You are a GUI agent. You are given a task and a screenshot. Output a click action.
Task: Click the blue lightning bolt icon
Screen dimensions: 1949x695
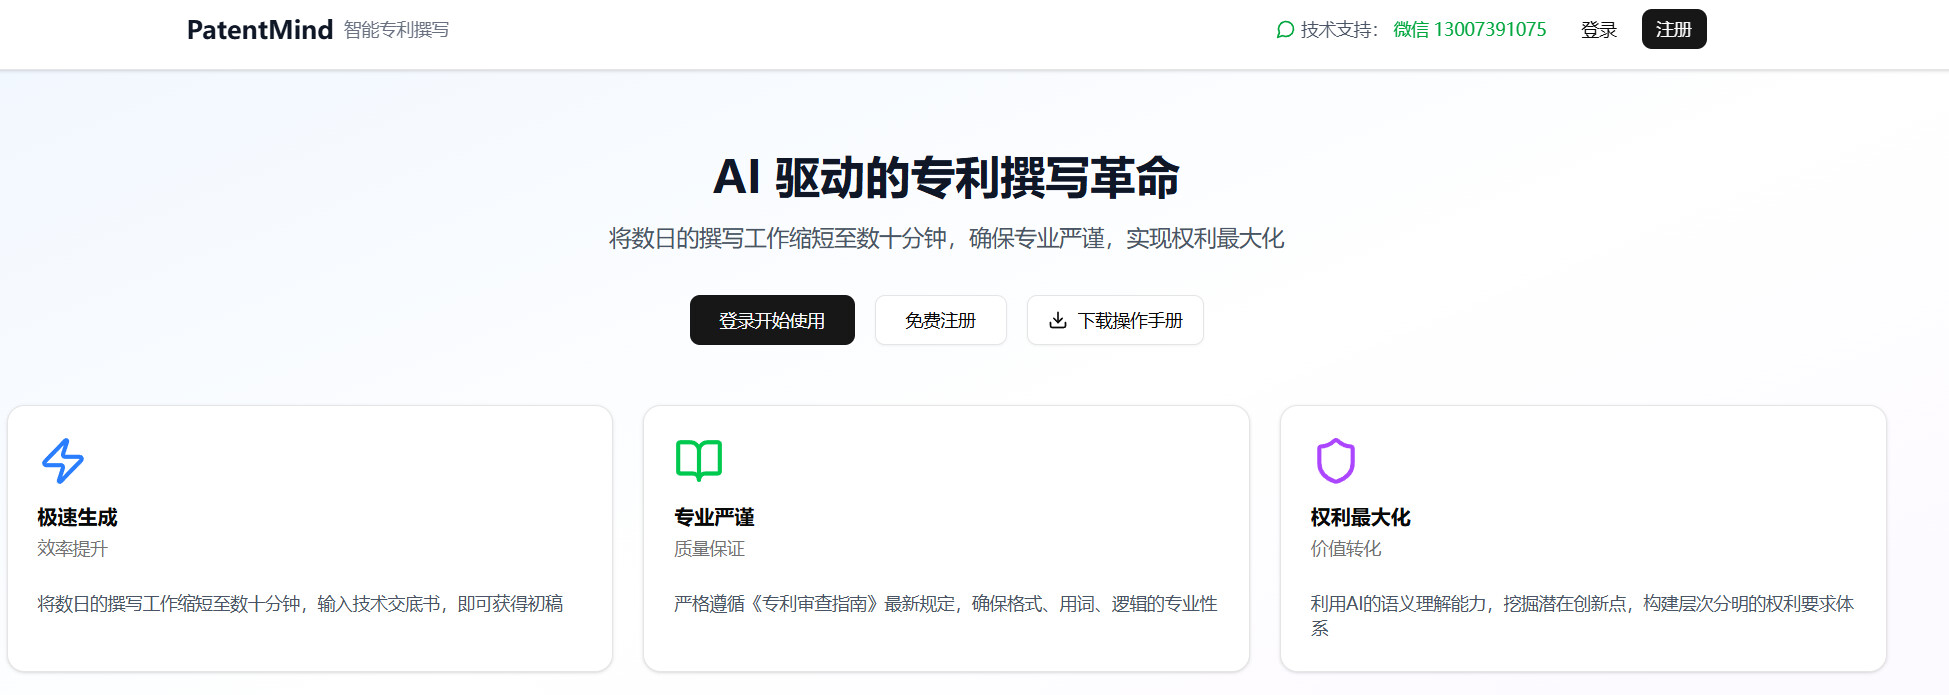63,461
